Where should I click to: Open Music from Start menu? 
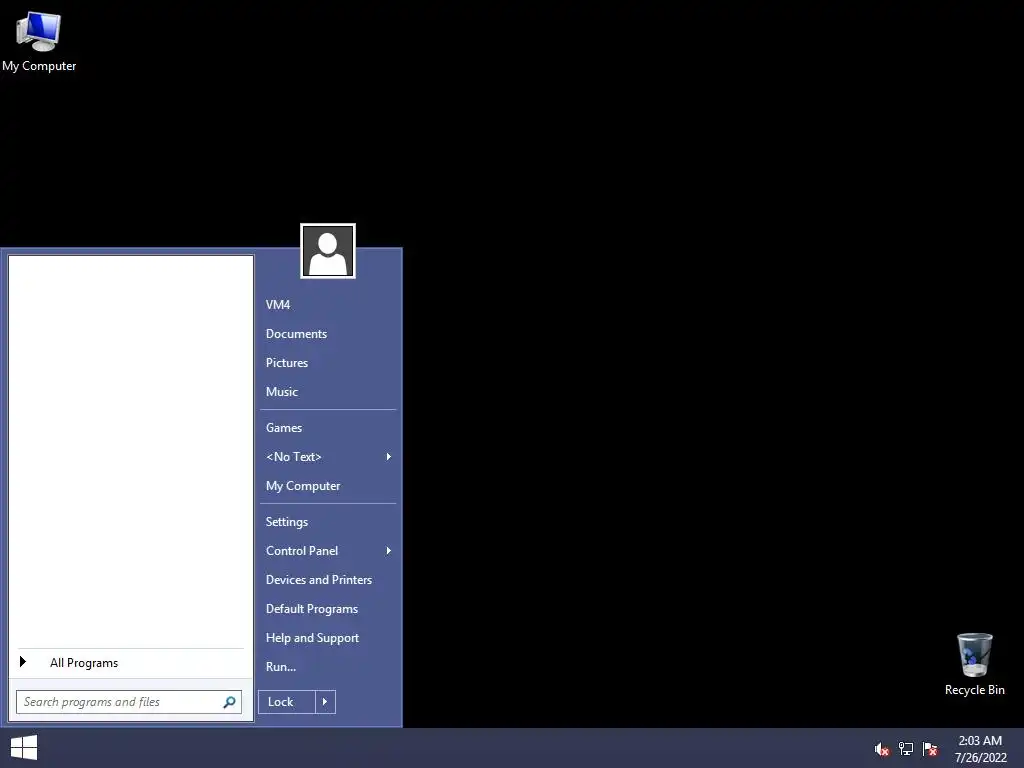pos(328,392)
